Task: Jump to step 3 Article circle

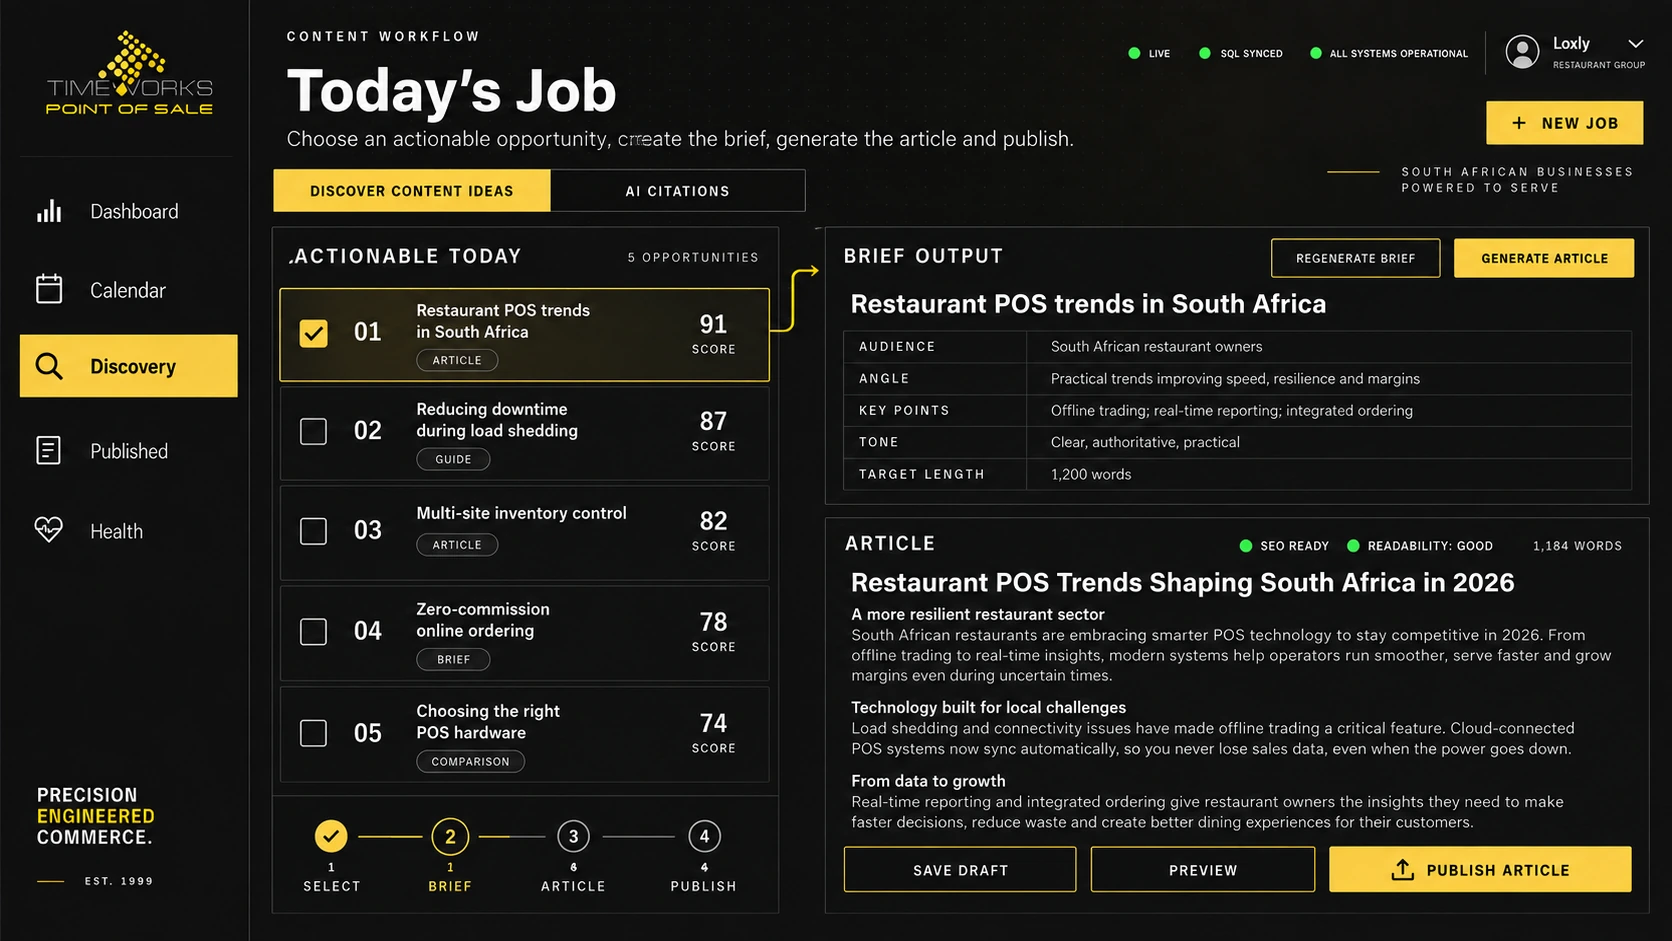Action: [x=573, y=836]
